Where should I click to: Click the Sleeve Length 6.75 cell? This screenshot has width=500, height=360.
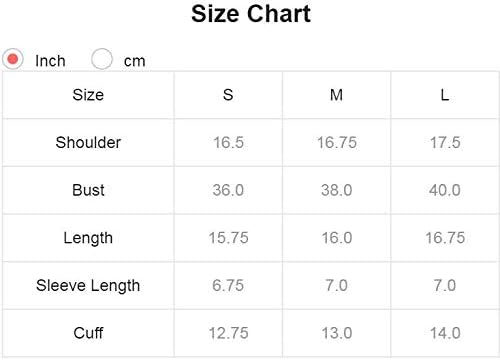click(228, 286)
